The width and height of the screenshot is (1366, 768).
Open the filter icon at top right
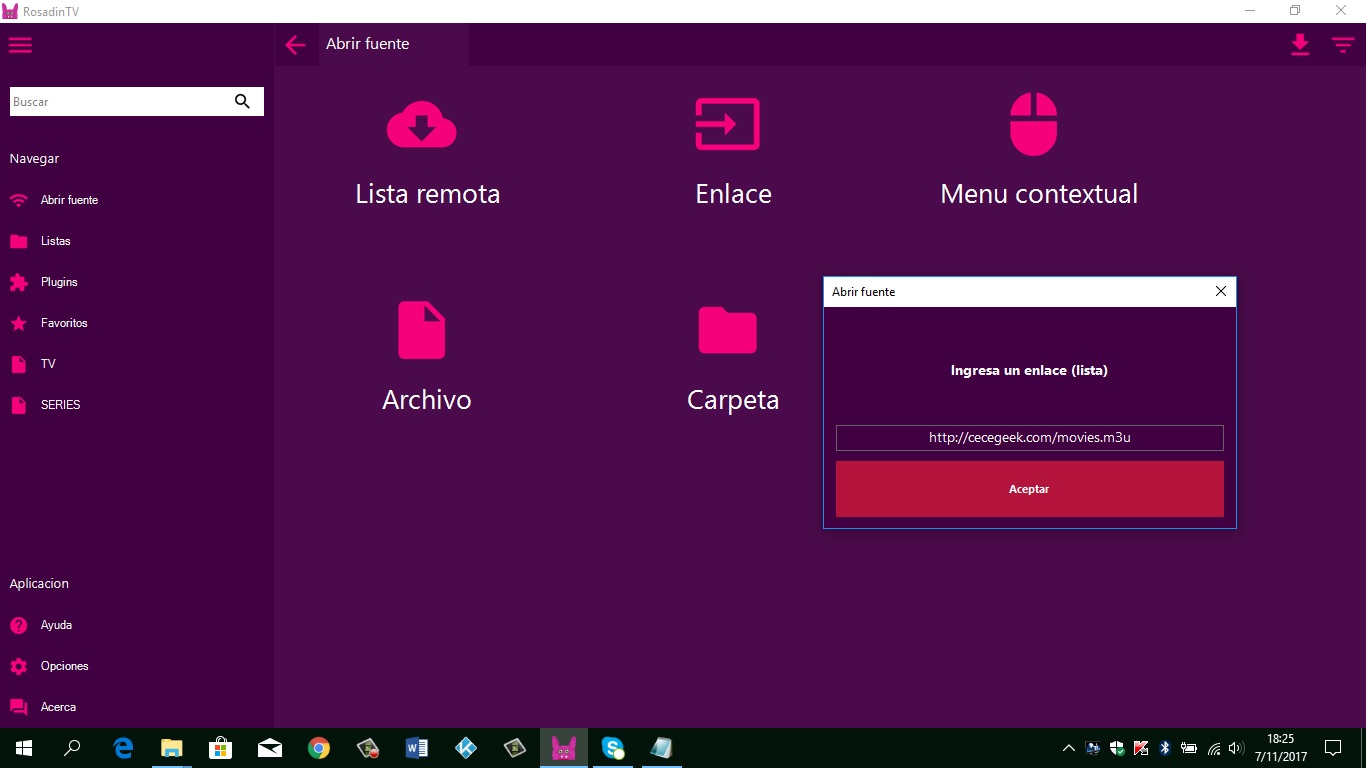(1343, 45)
